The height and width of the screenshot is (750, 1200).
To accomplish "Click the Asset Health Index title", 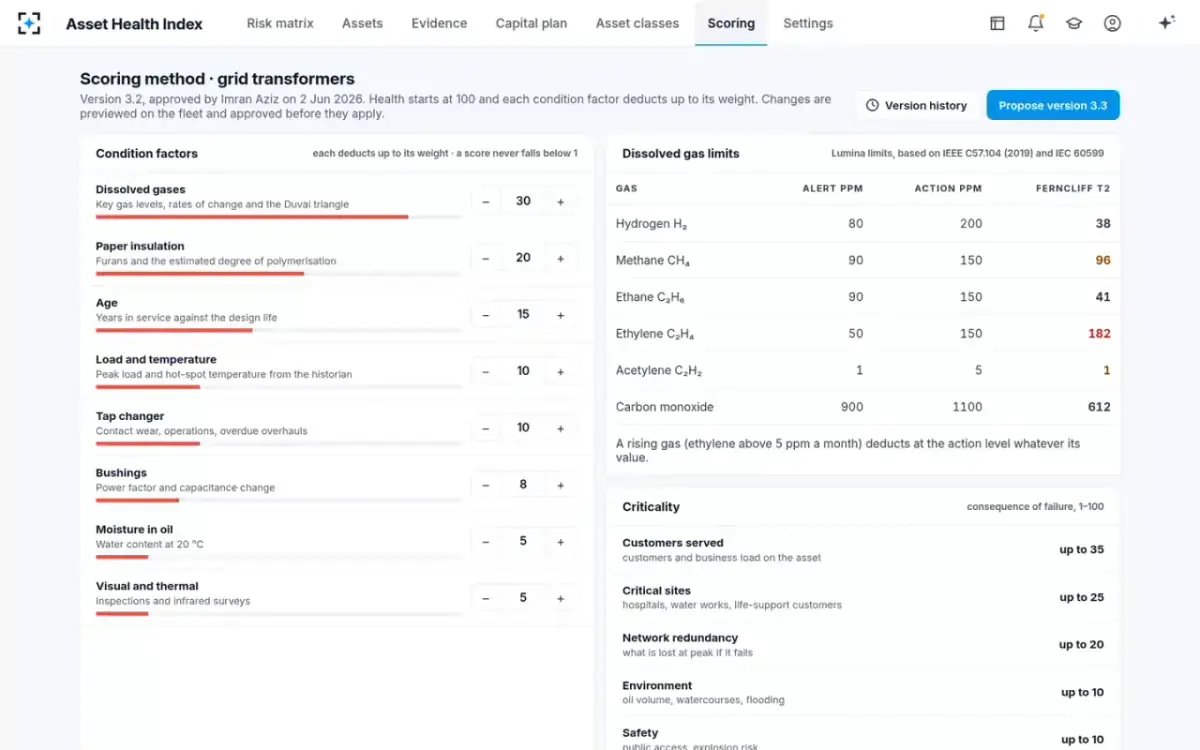I will (134, 23).
